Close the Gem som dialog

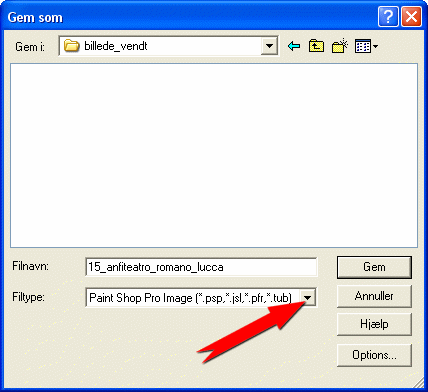pyautogui.click(x=411, y=17)
